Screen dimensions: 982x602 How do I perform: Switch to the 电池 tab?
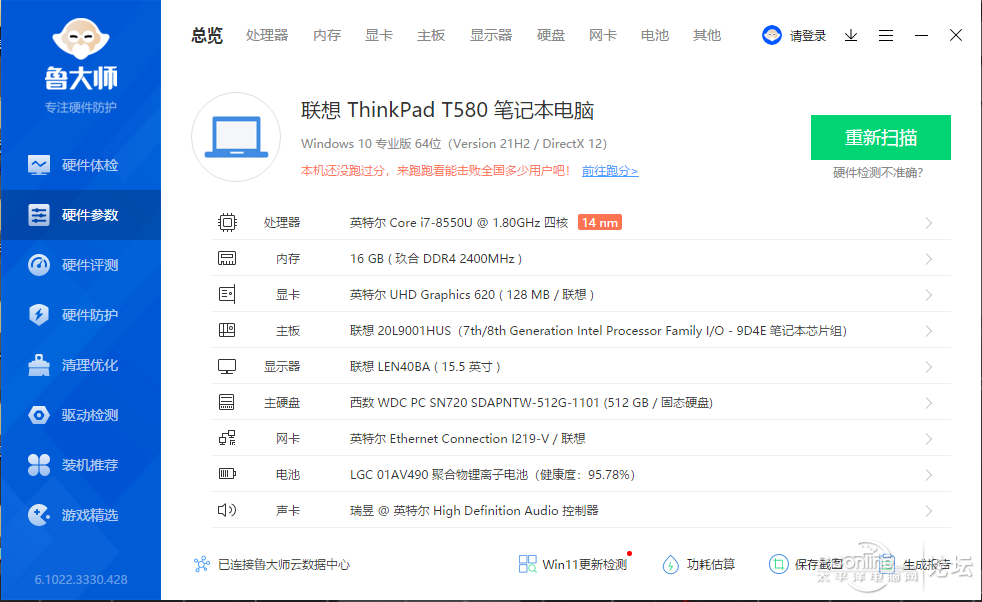coord(654,35)
